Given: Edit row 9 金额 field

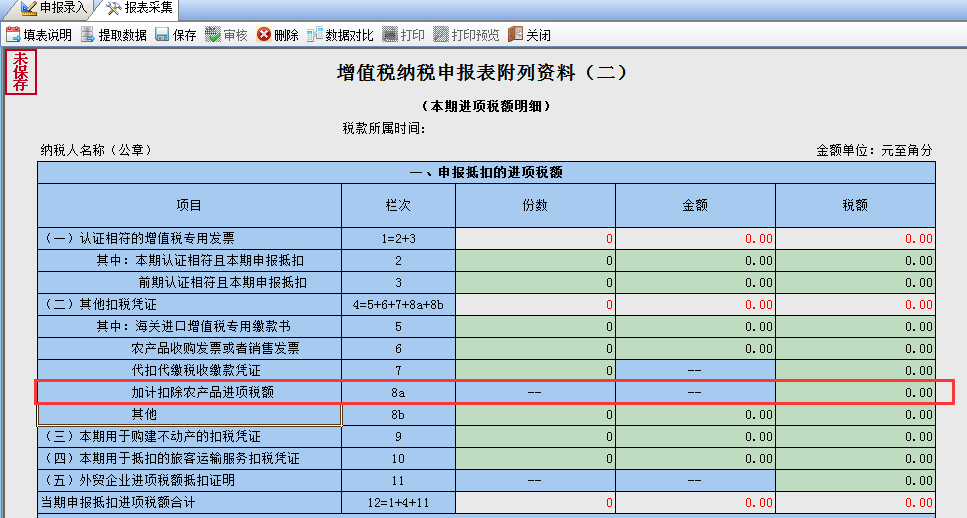Looking at the screenshot, I should (695, 437).
